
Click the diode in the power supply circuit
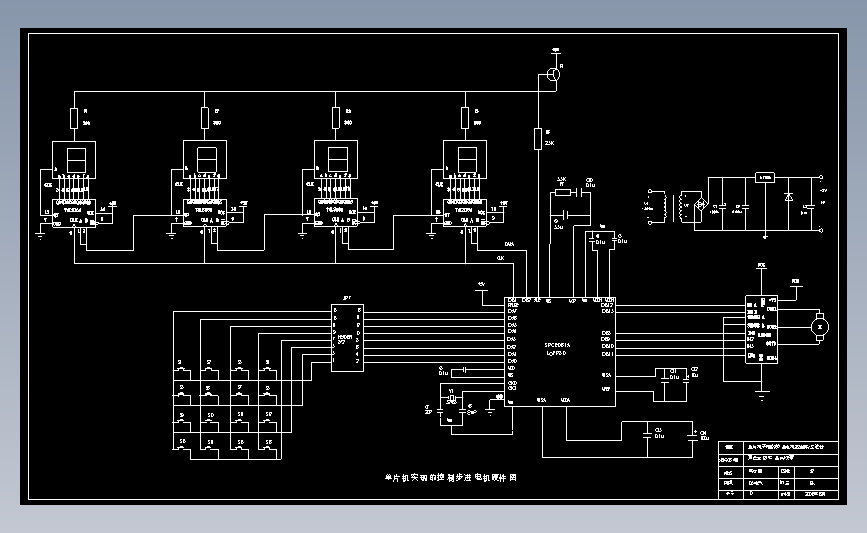[789, 197]
